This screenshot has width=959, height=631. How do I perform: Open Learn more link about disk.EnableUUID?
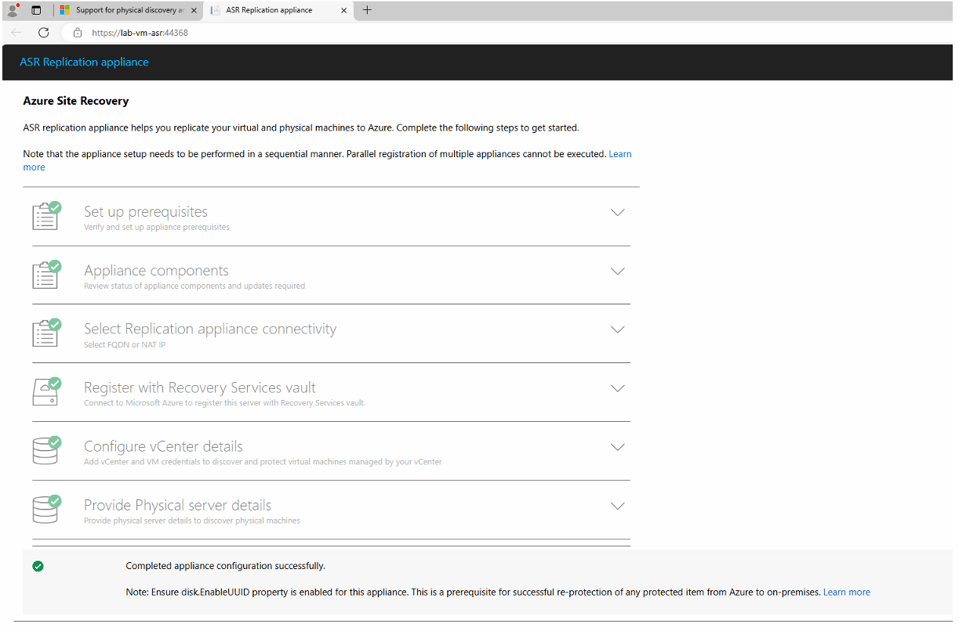846,592
